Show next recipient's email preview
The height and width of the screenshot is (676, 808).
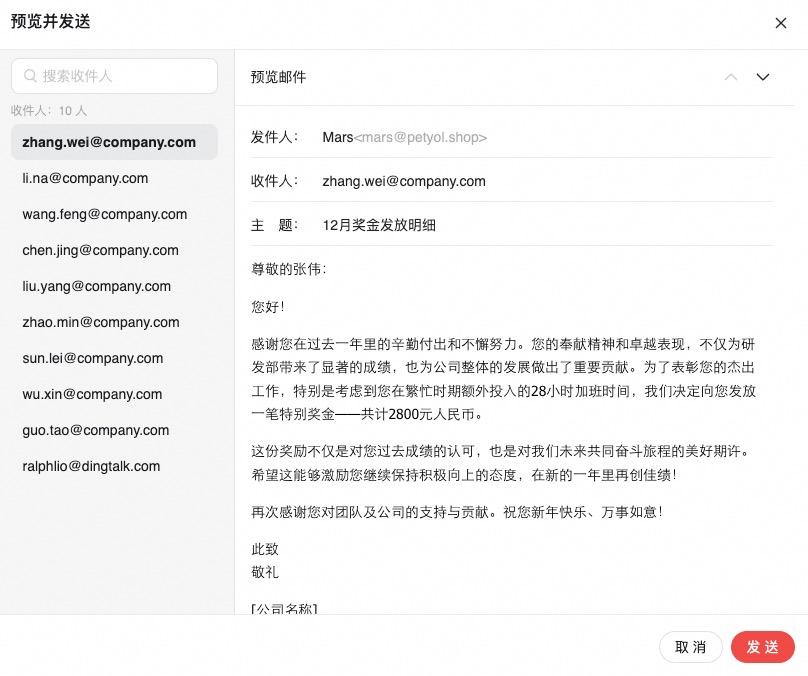[x=763, y=77]
